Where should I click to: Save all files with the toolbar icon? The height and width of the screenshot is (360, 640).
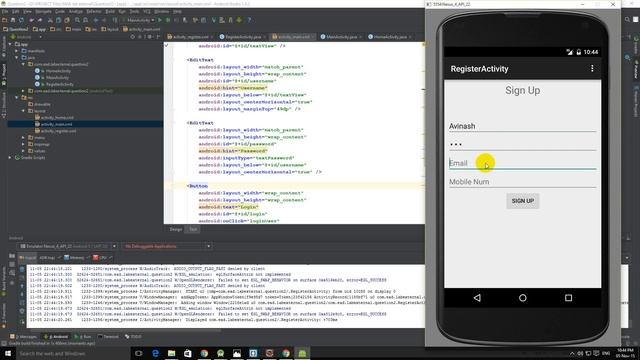13,20
